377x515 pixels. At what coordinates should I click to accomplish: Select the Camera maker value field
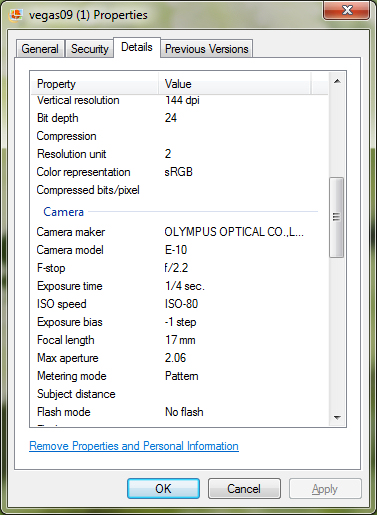point(234,232)
